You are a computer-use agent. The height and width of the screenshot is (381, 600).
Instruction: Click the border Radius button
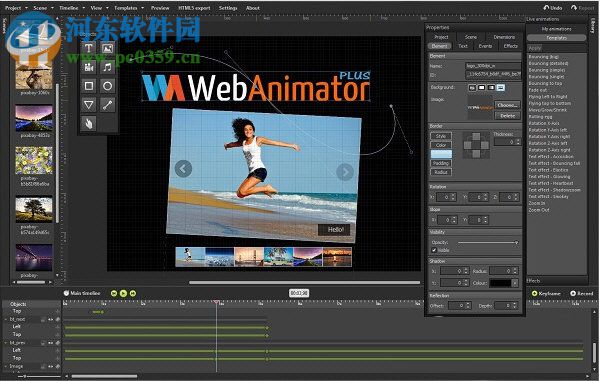coord(441,172)
